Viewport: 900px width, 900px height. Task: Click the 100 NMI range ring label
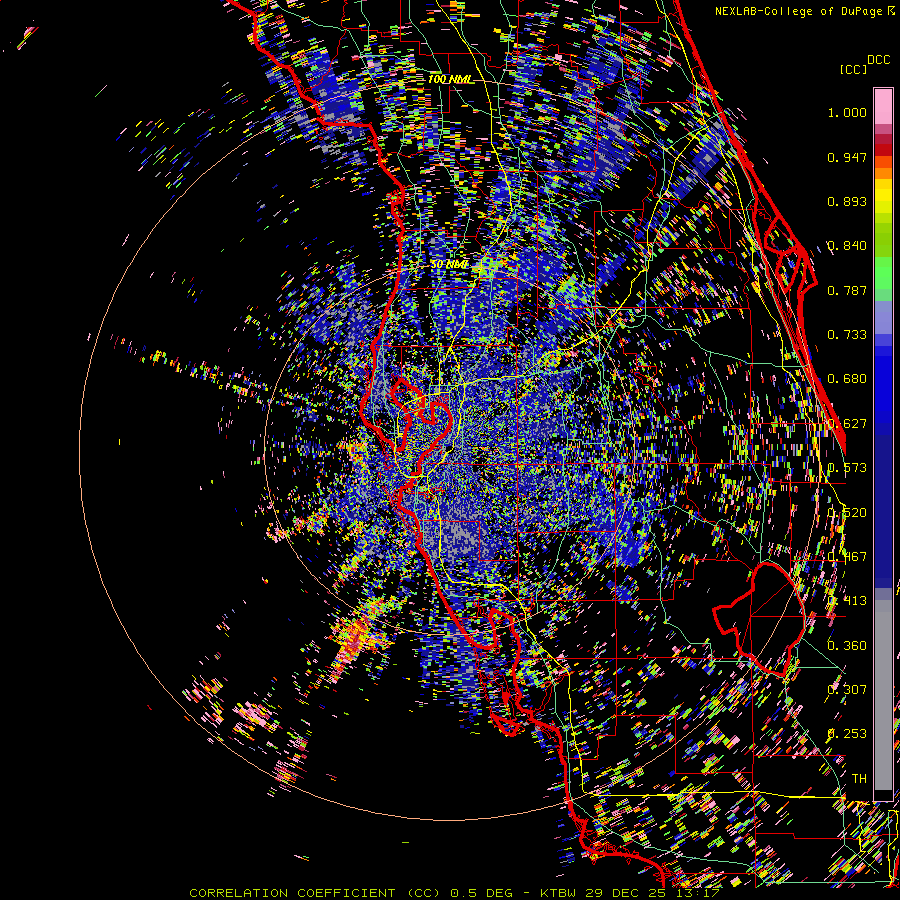coord(450,79)
